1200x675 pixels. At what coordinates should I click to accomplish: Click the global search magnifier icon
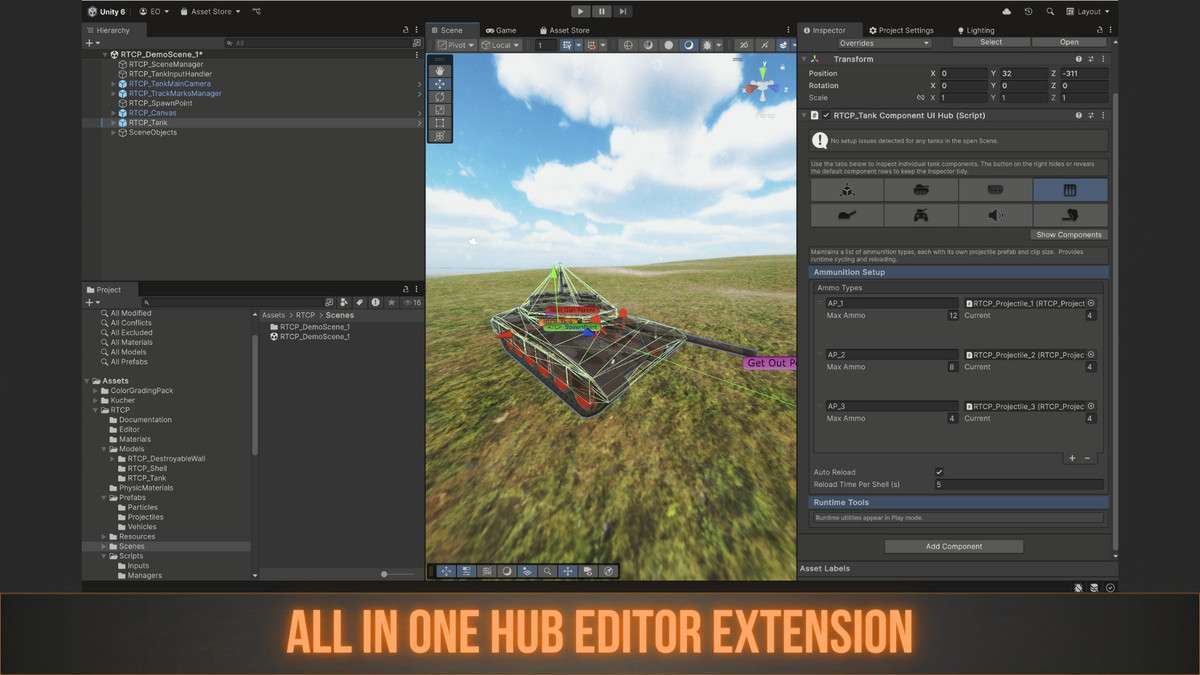coord(1050,11)
